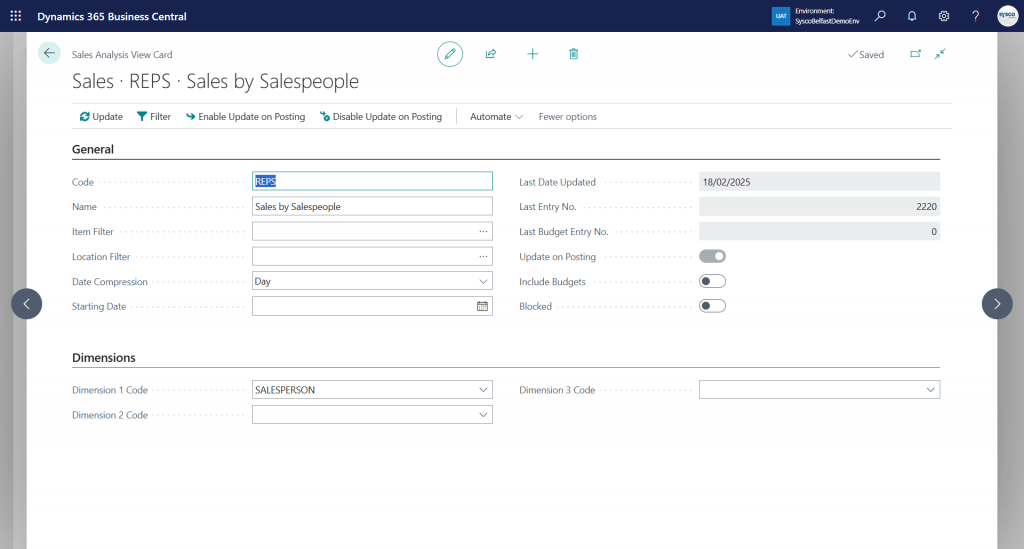Click the plus icon to create new

pyautogui.click(x=532, y=54)
